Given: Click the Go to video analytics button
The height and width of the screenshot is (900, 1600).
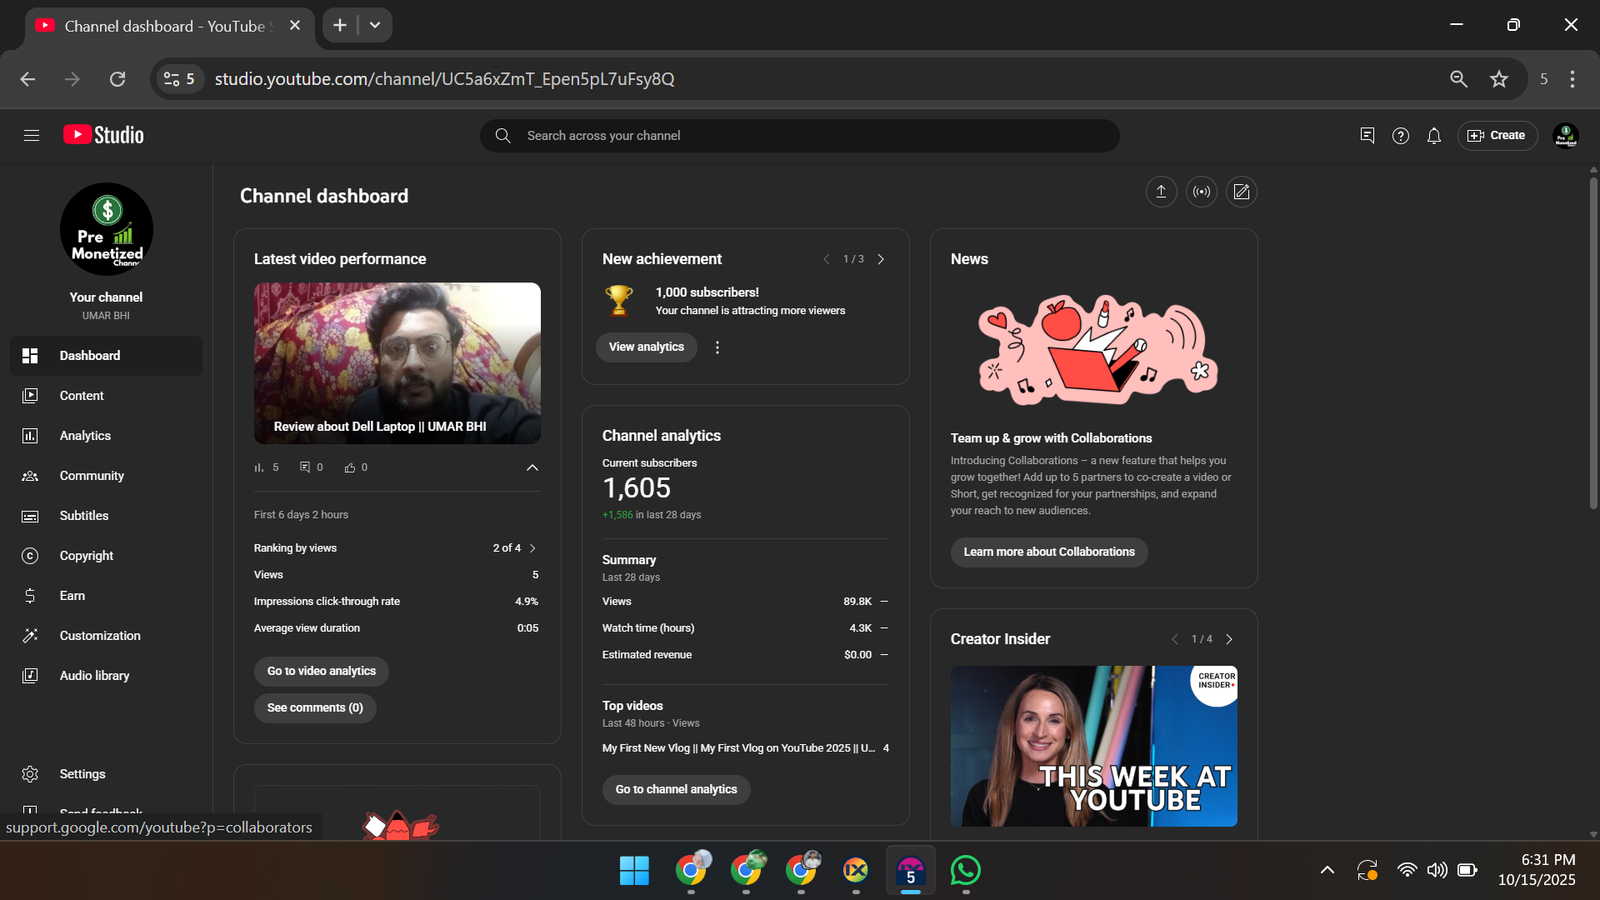Looking at the screenshot, I should (x=321, y=671).
